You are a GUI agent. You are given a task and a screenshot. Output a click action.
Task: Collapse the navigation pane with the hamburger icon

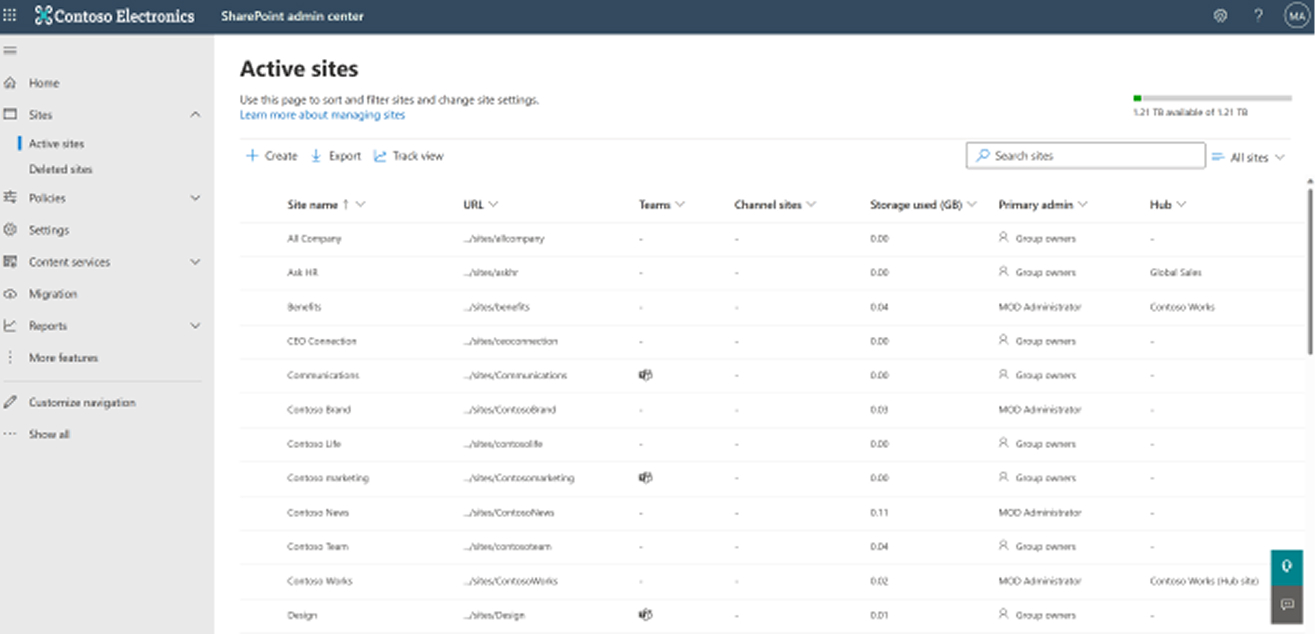pyautogui.click(x=10, y=50)
